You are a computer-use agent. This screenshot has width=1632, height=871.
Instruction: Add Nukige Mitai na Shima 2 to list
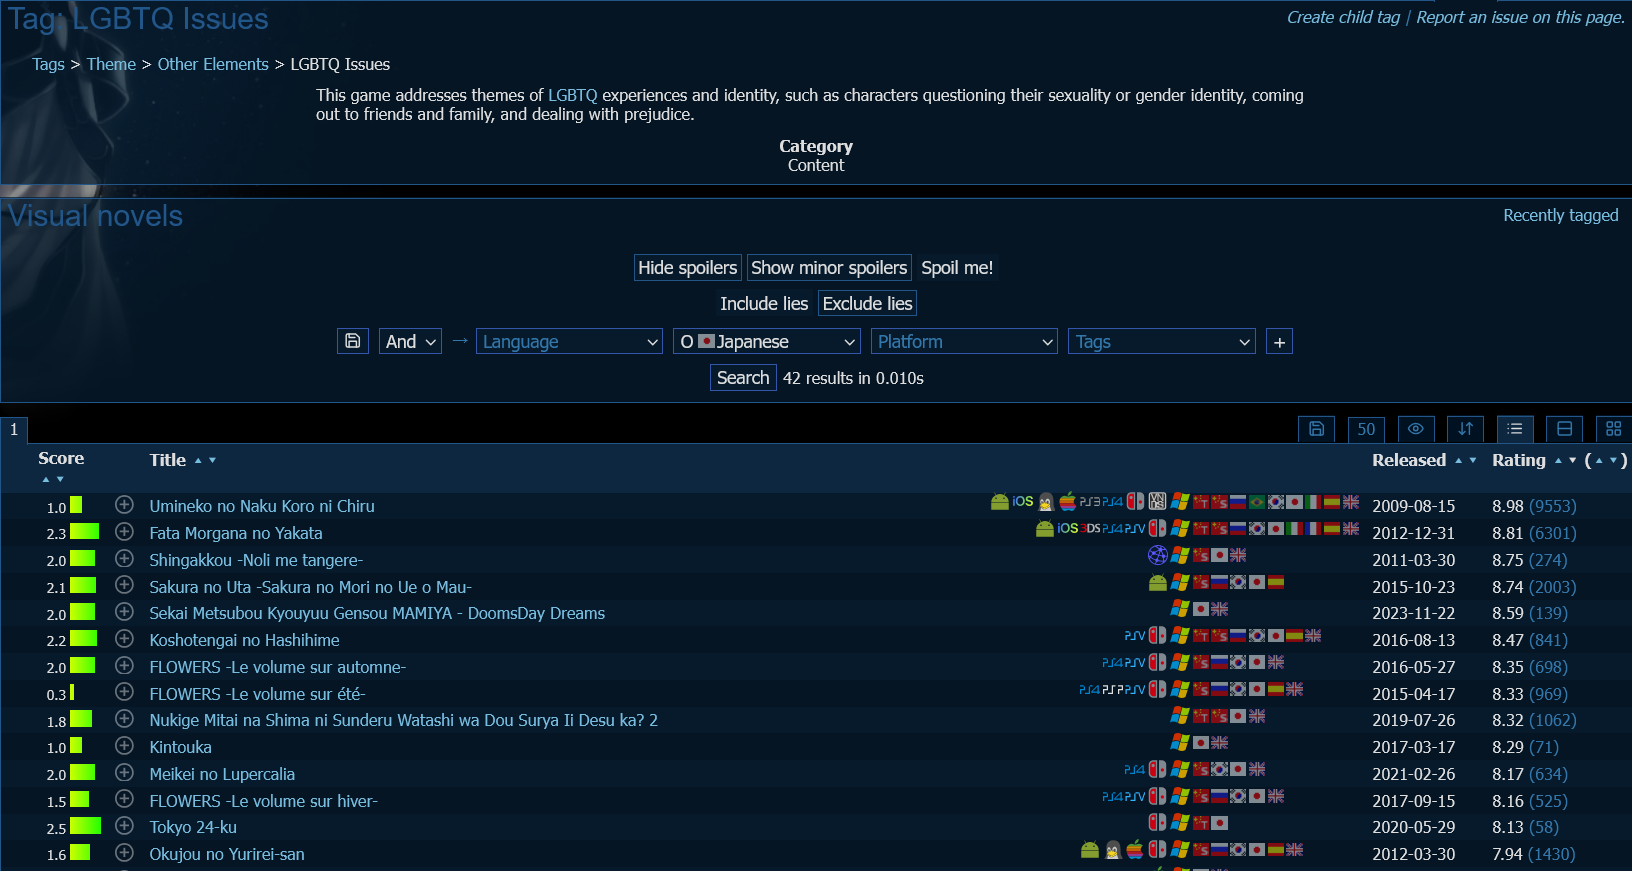124,718
